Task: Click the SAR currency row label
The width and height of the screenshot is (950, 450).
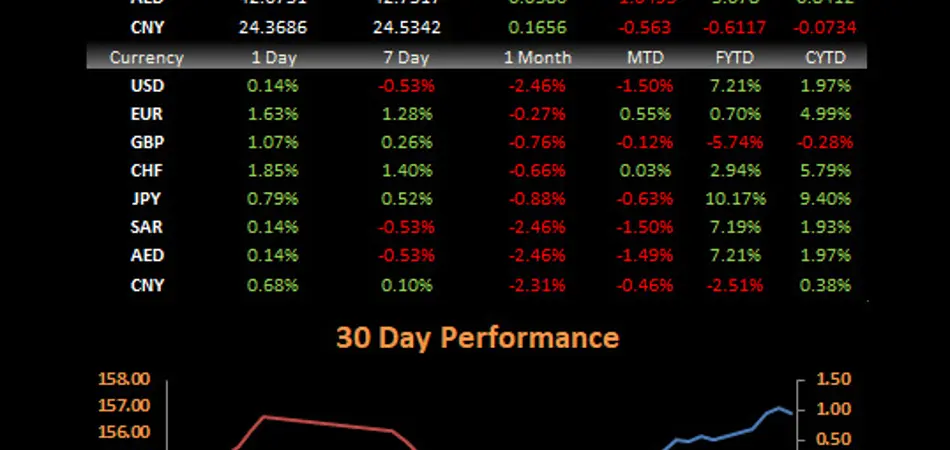Action: coord(147,228)
